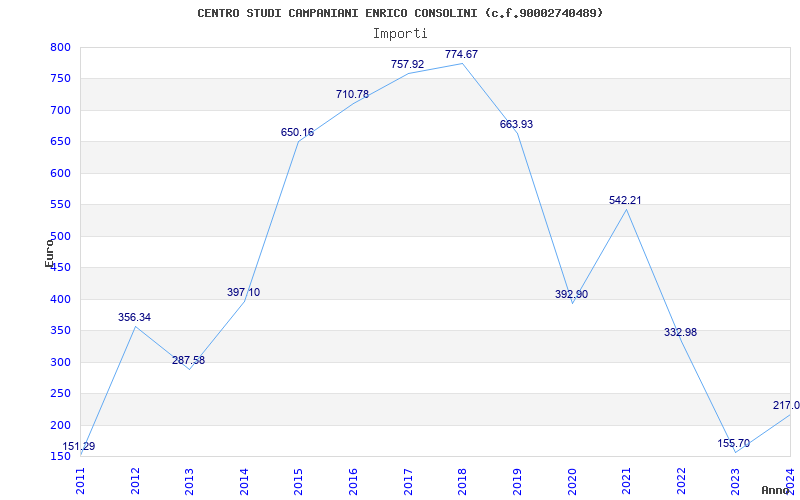Click the 663.93 data label
This screenshot has height=500, width=800.
[516, 124]
